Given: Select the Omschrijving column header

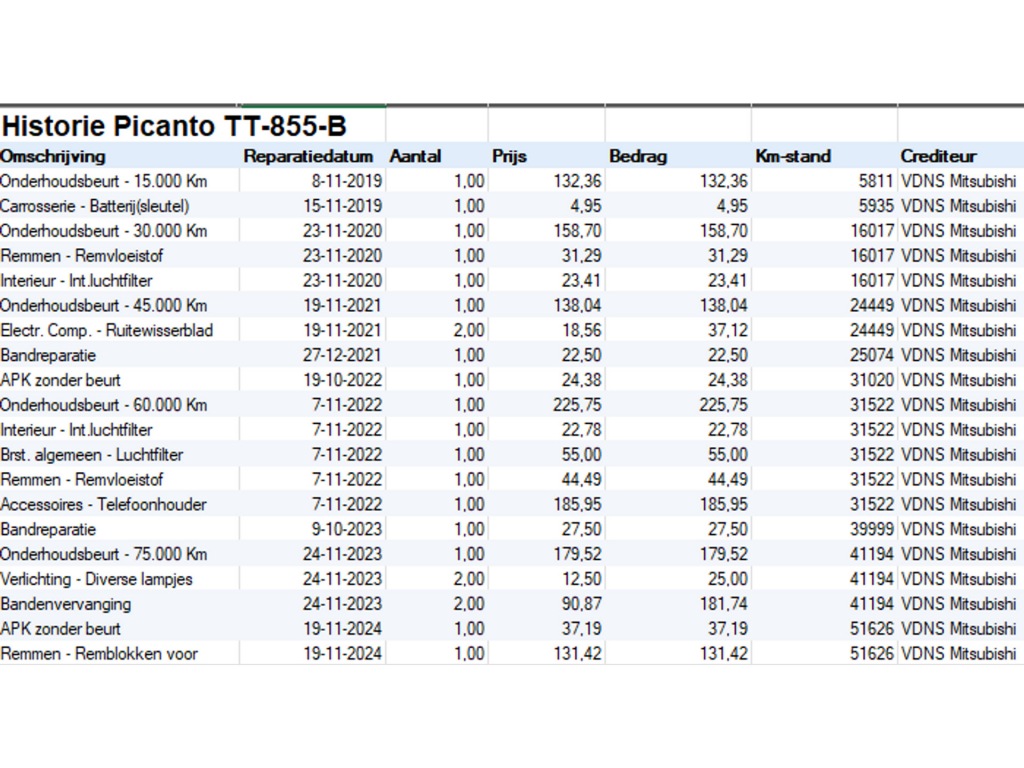Looking at the screenshot, I should coord(53,156).
